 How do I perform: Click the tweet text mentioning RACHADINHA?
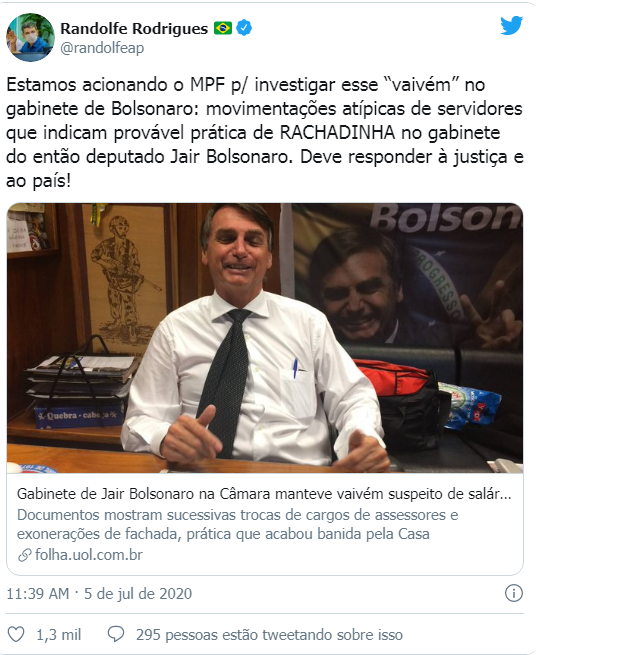(x=264, y=132)
